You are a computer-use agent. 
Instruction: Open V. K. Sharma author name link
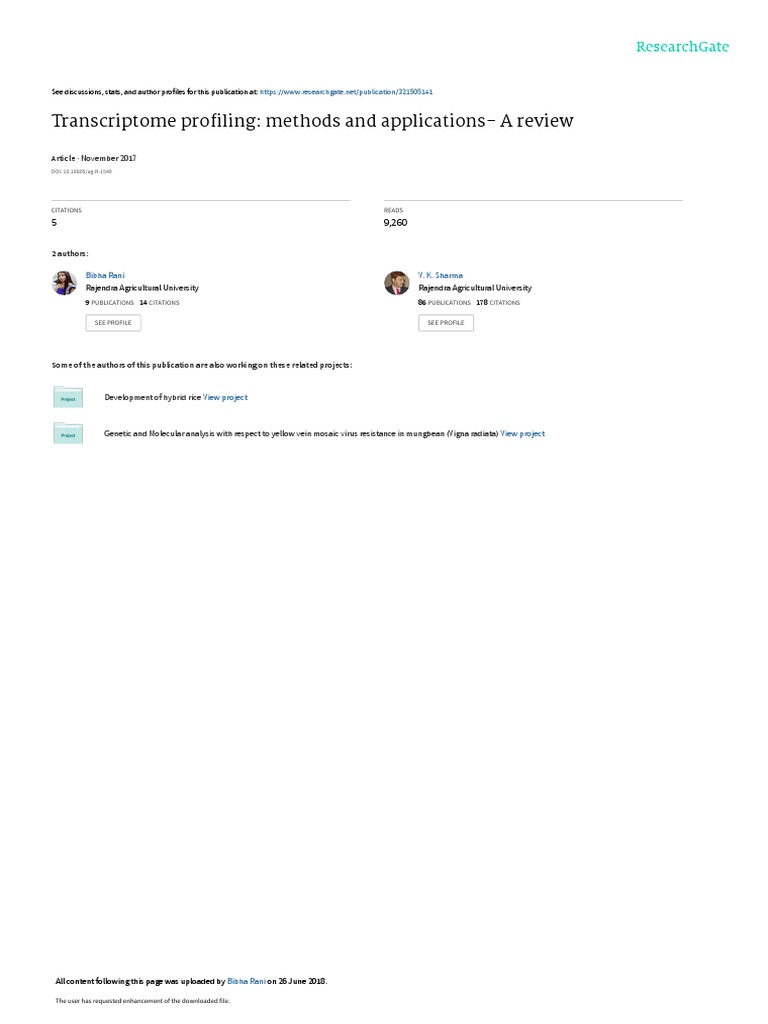[x=440, y=275]
